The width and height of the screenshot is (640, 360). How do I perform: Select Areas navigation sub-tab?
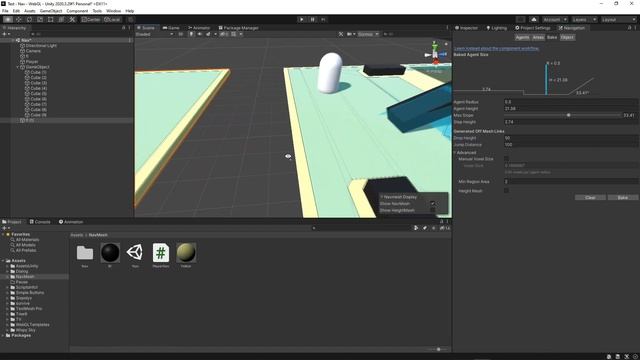pos(538,37)
